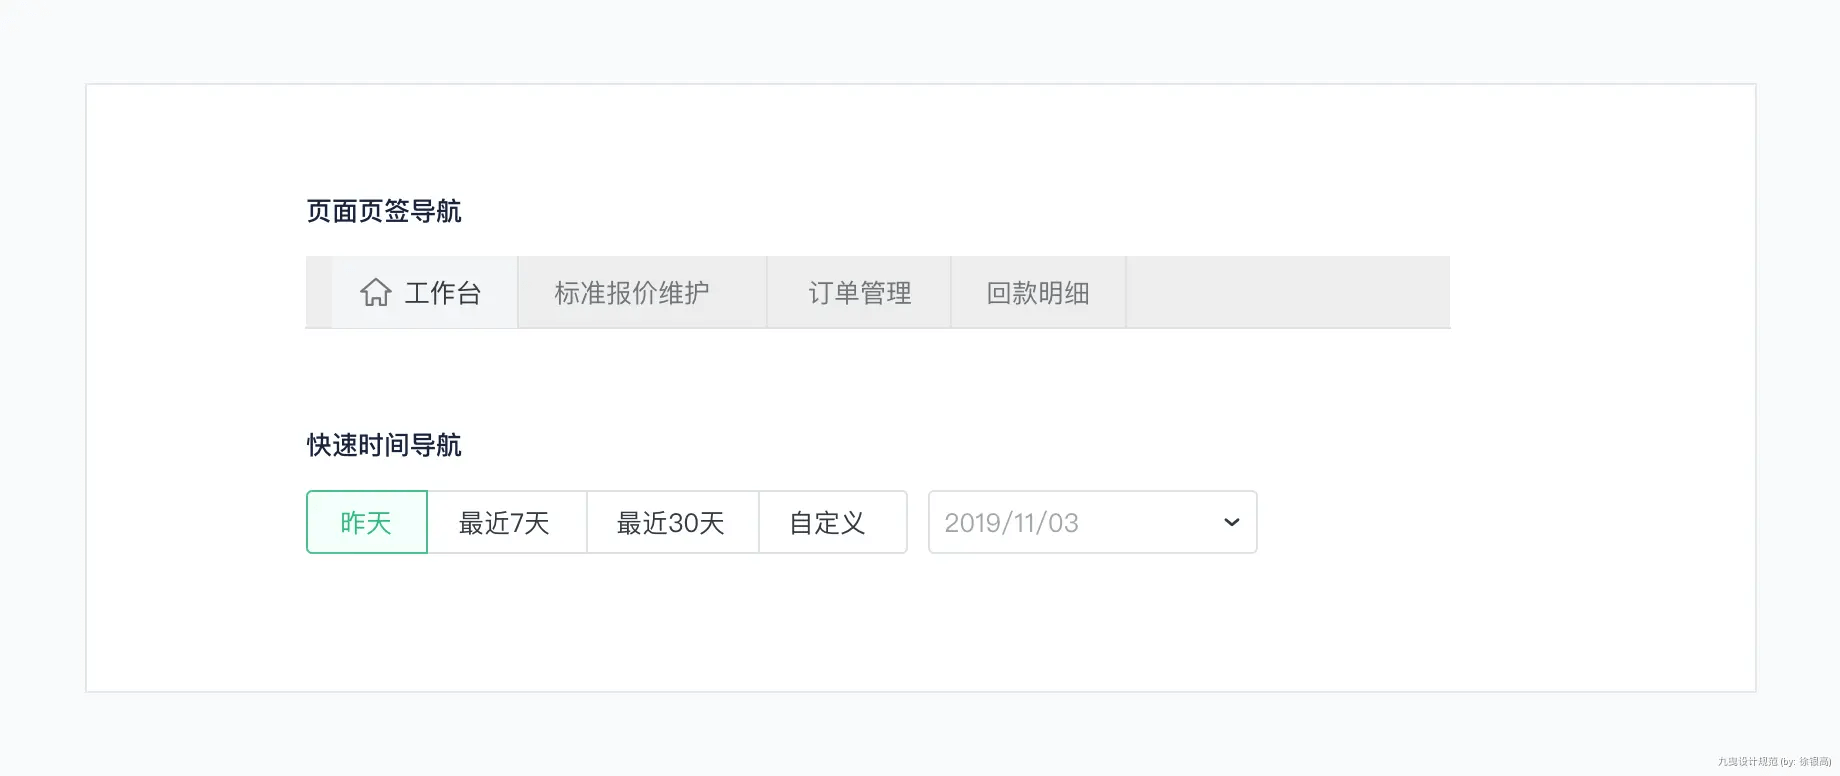Show last 30 days via 最近30天
Image resolution: width=1840 pixels, height=776 pixels.
tap(673, 522)
